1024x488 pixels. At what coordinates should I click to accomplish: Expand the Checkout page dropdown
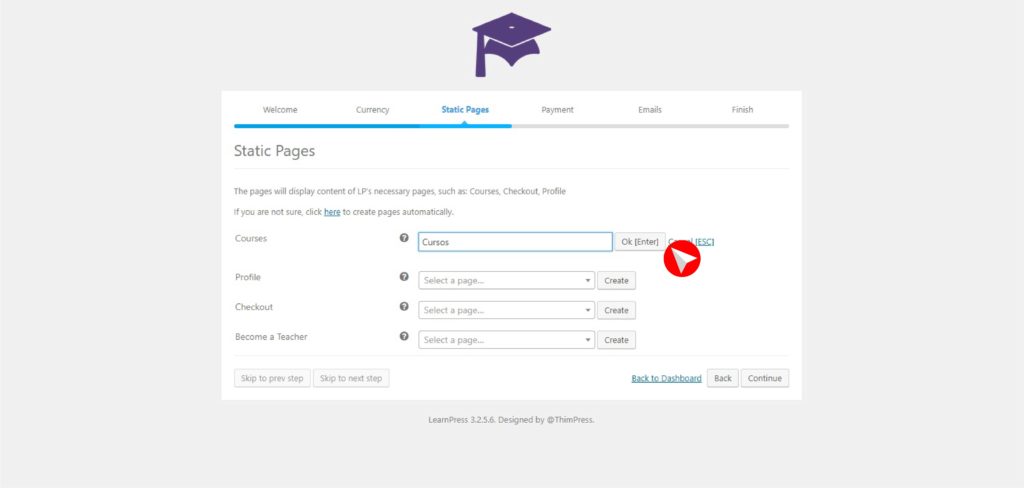click(506, 311)
